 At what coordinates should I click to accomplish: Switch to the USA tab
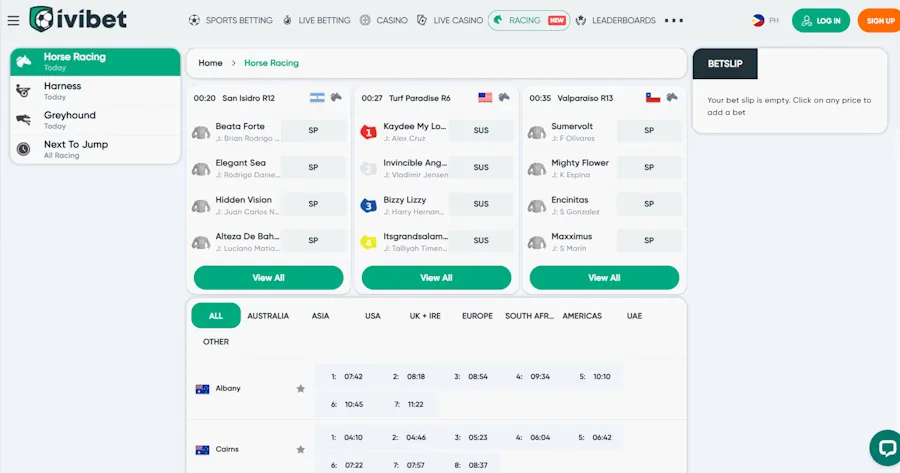tap(373, 316)
